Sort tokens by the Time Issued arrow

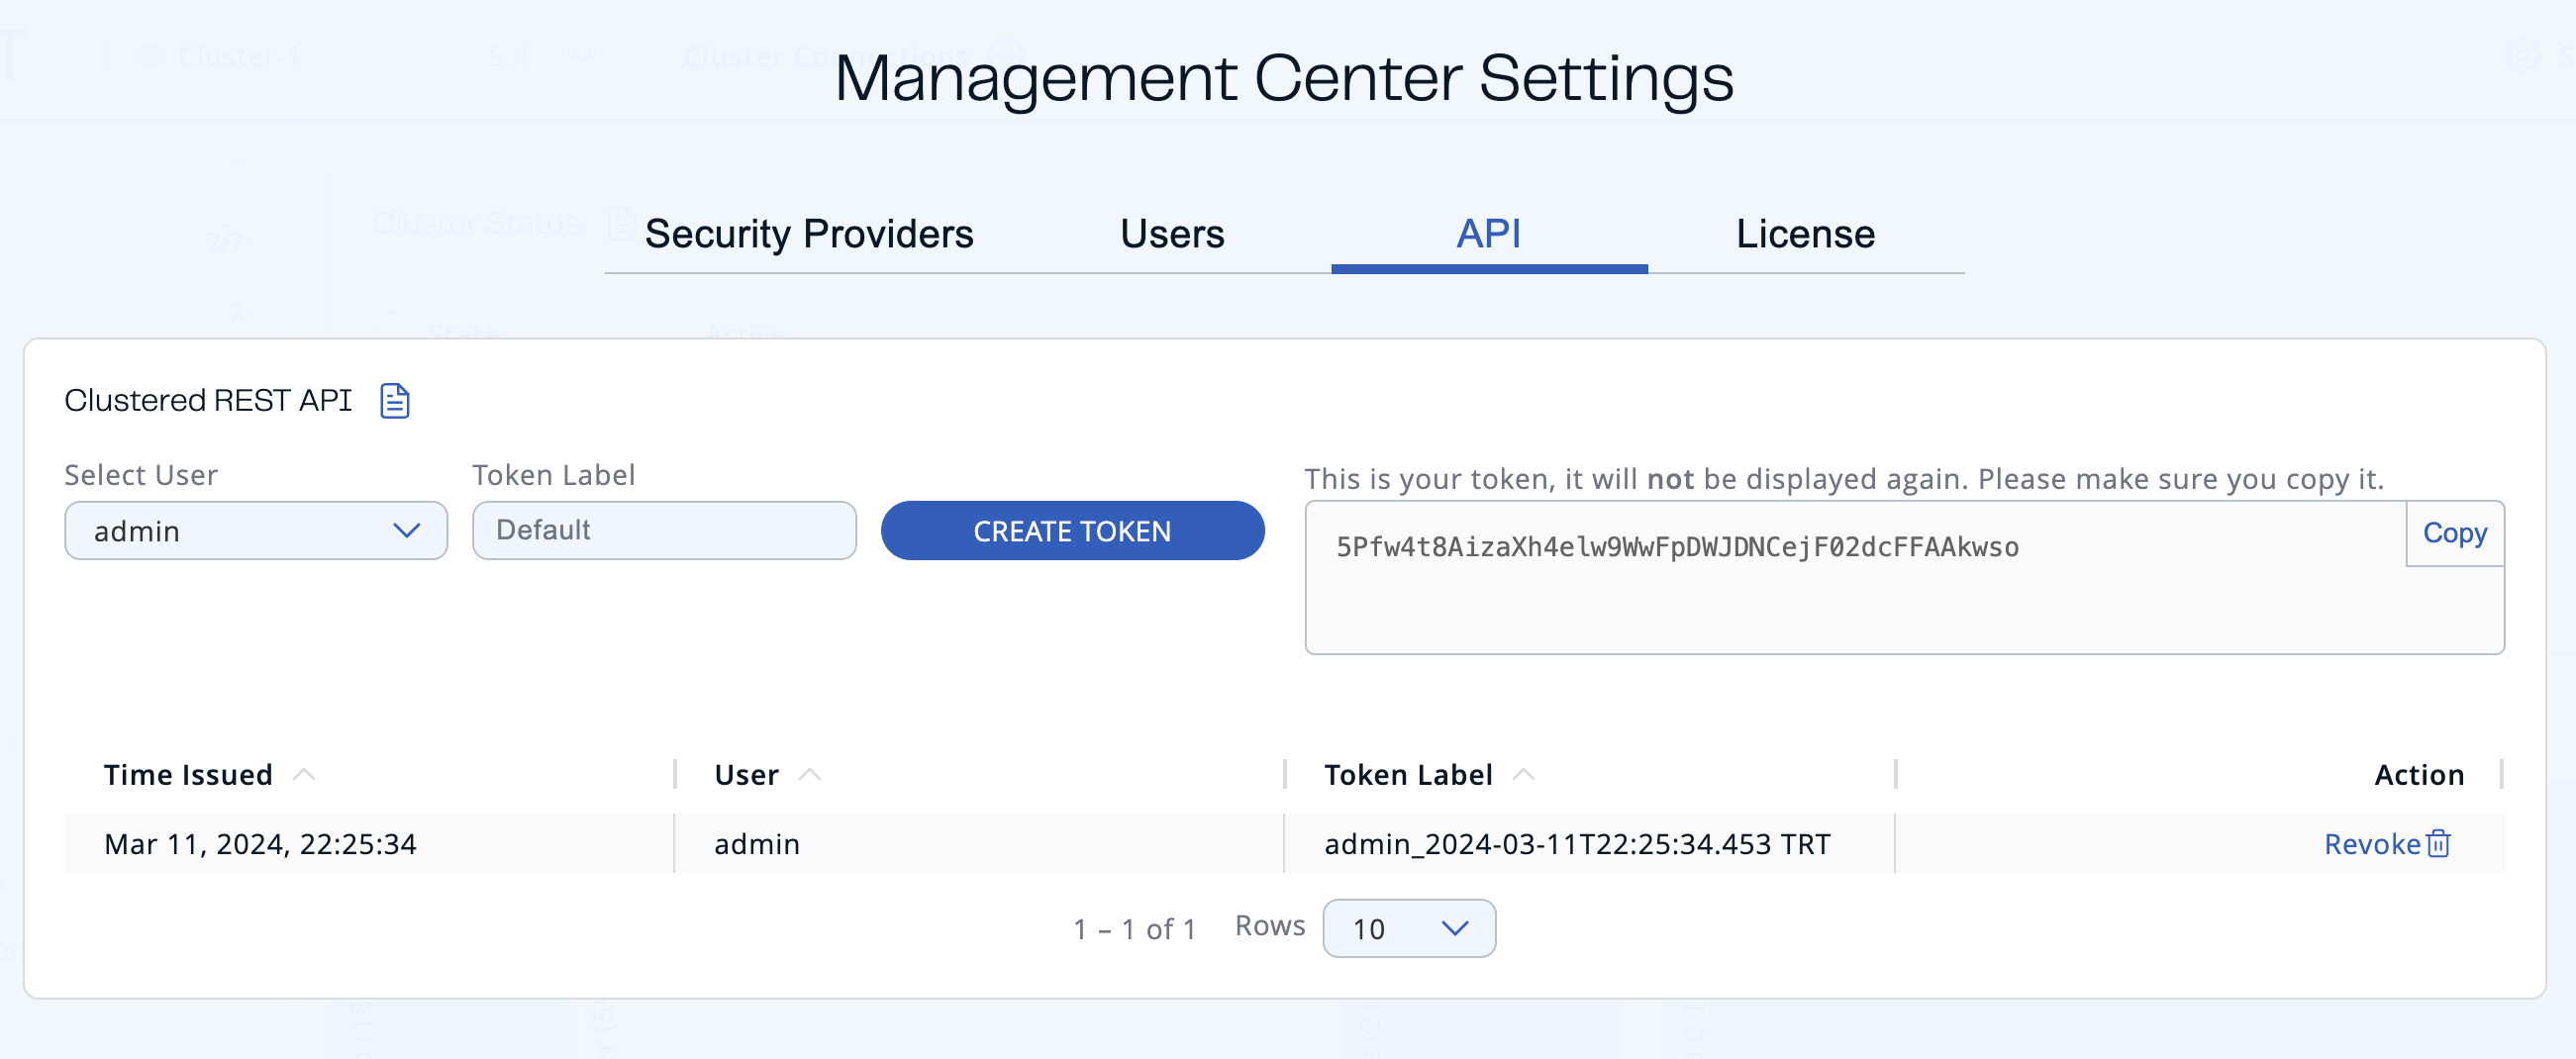pyautogui.click(x=306, y=773)
